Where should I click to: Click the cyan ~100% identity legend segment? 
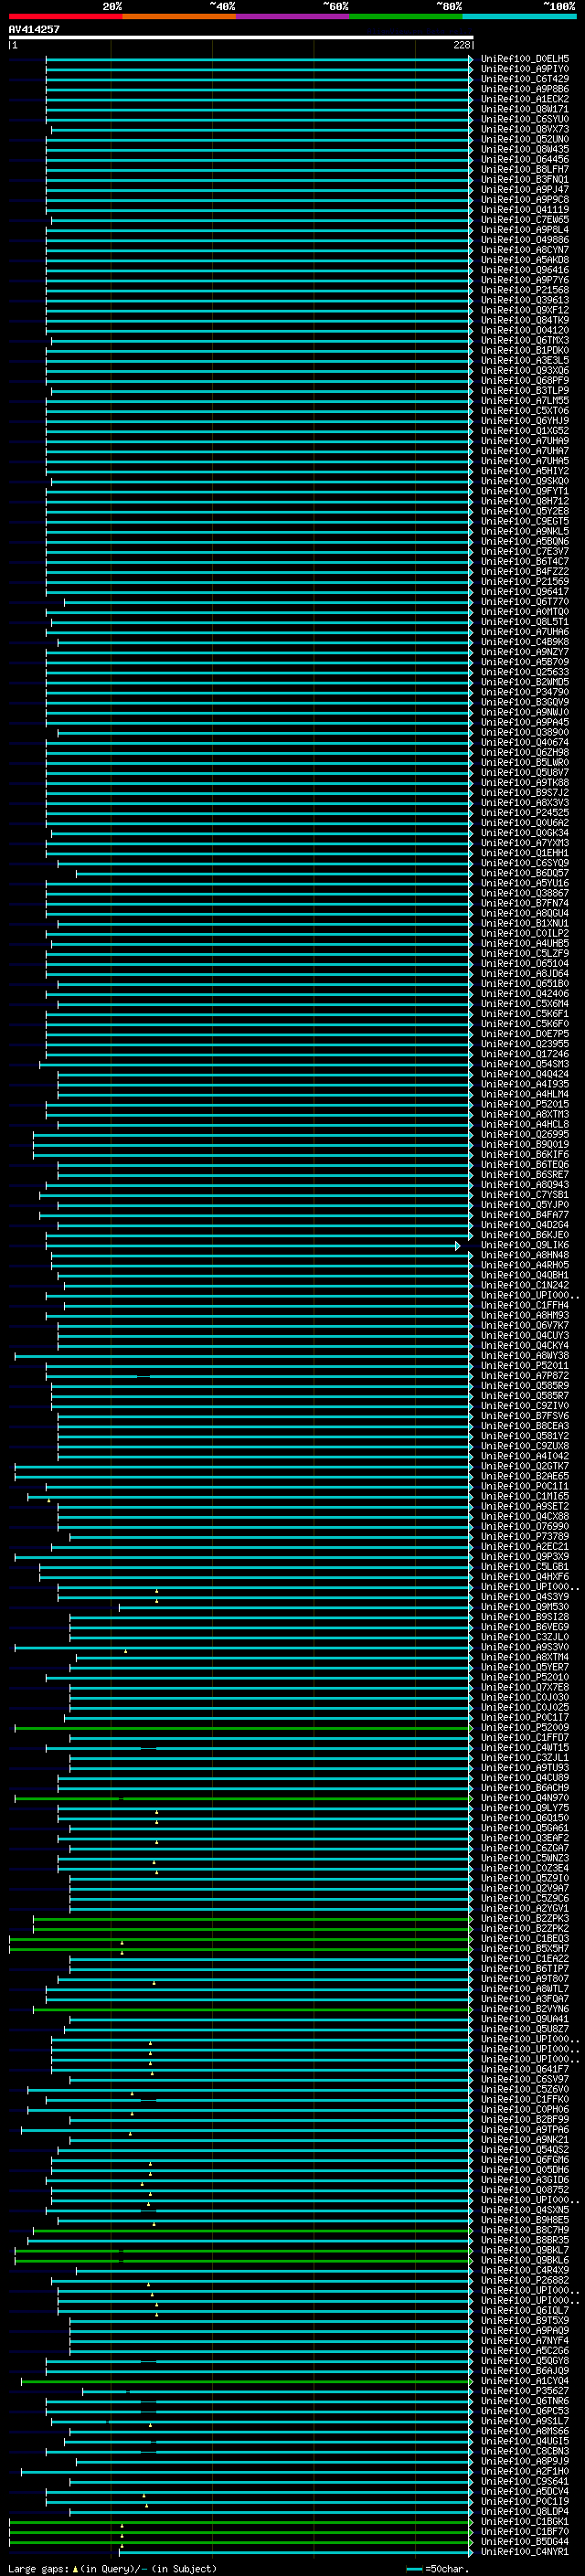click(519, 16)
